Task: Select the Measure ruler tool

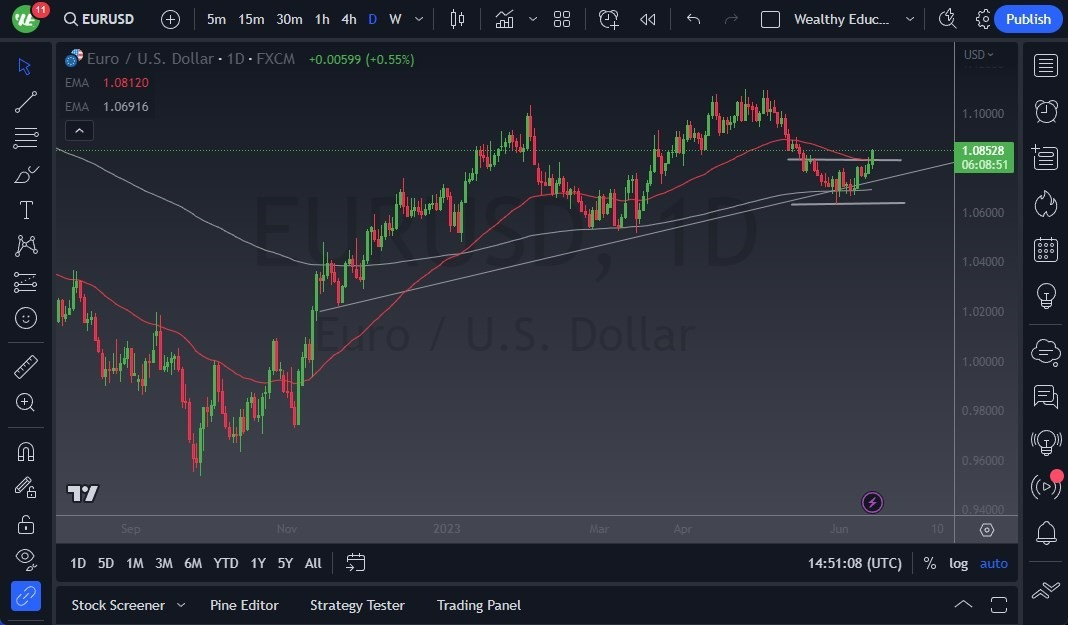Action: pos(26,367)
